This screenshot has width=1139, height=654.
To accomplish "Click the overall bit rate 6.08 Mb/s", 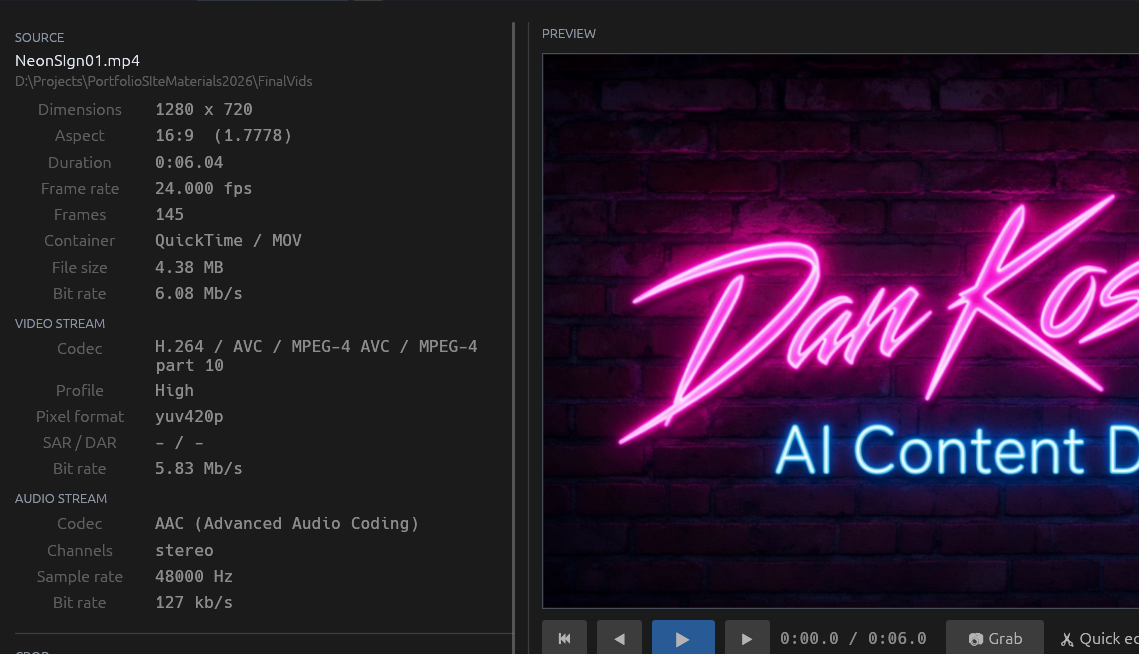I will click(198, 294).
